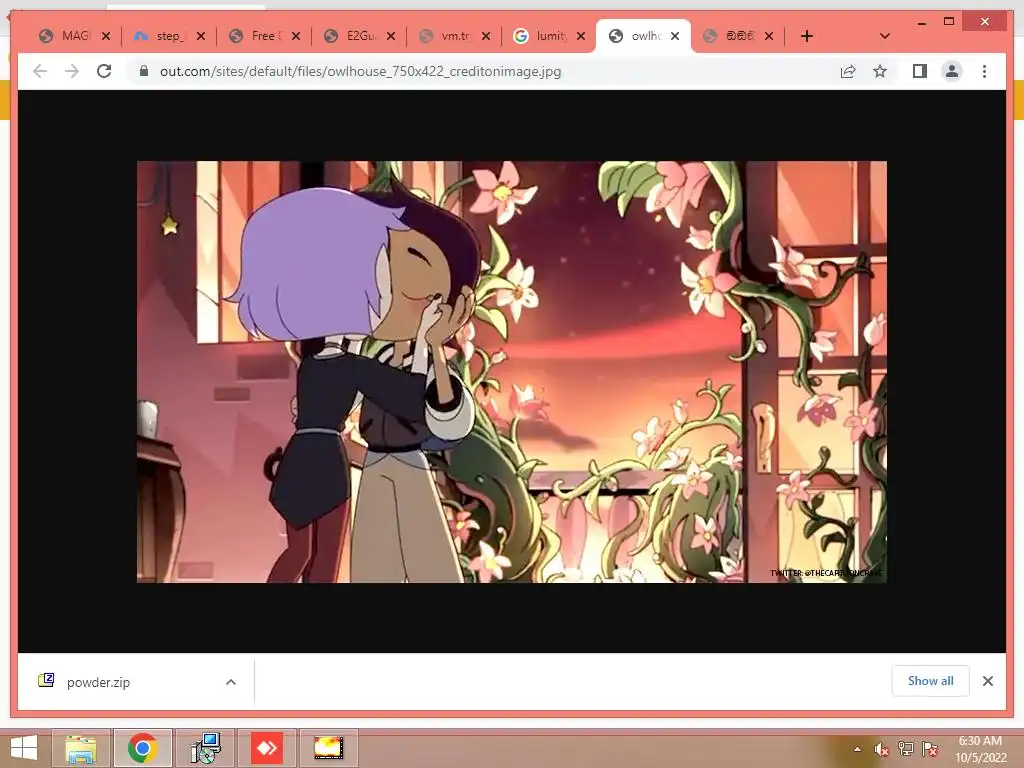The width and height of the screenshot is (1024, 768).
Task: Close the MAG tab
Action: (106, 36)
